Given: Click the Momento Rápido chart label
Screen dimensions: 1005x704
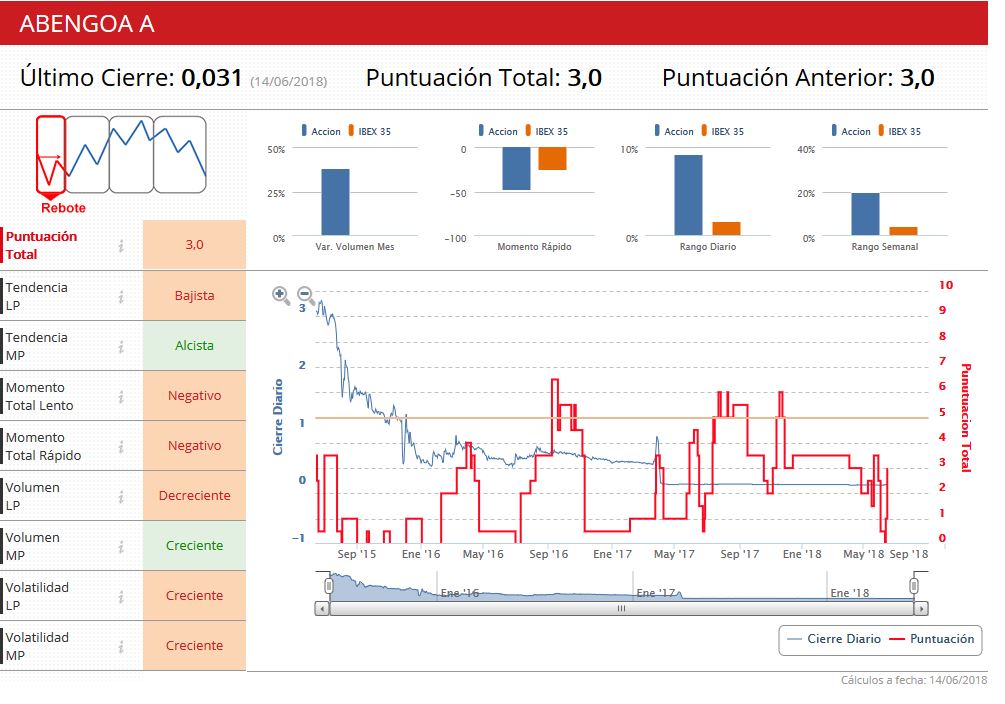Looking at the screenshot, I should click(x=534, y=247).
